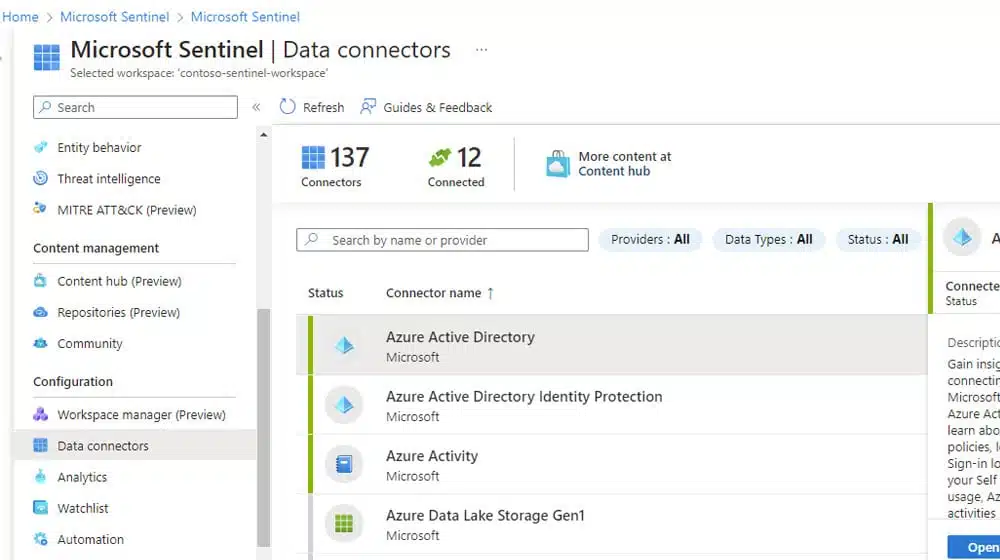Click the magnifier icon in connector search box
The height and width of the screenshot is (560, 1000).
point(311,239)
